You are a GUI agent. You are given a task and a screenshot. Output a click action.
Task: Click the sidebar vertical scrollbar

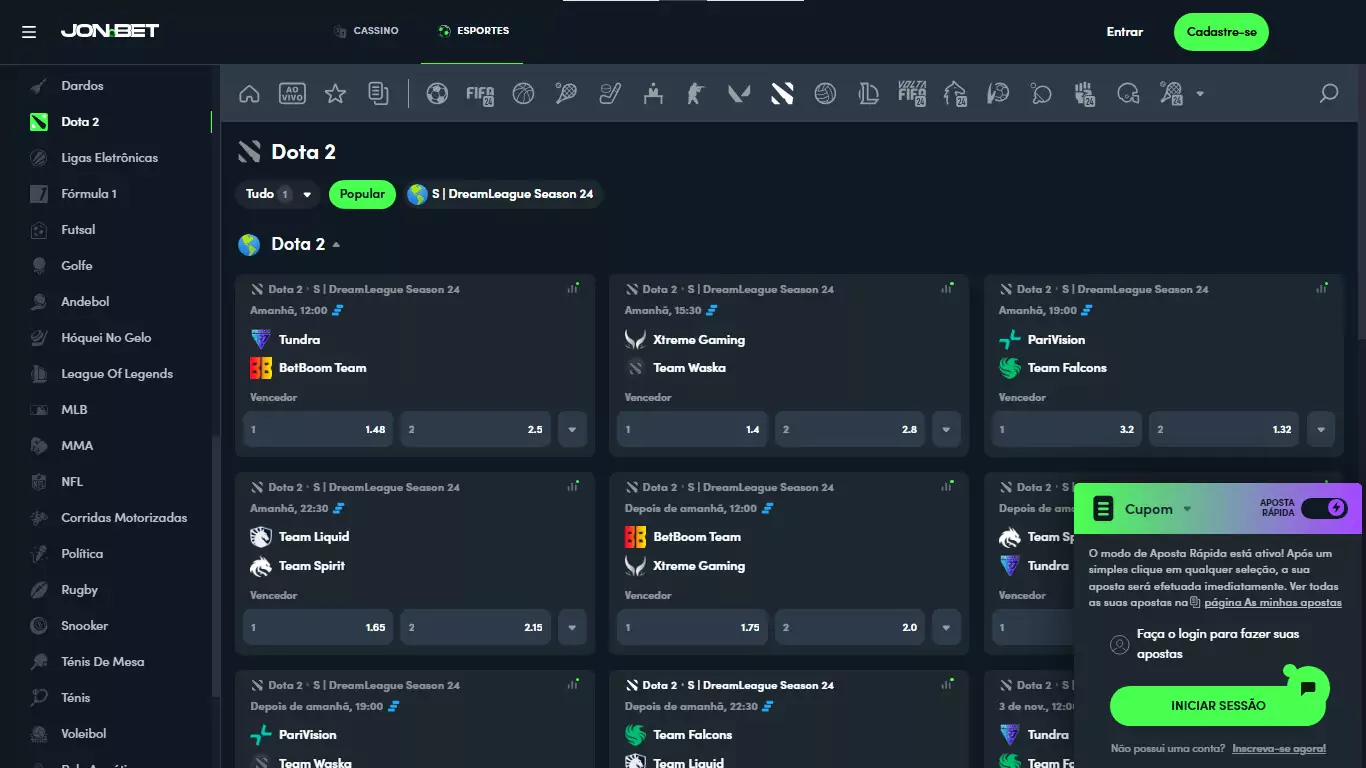click(215, 565)
